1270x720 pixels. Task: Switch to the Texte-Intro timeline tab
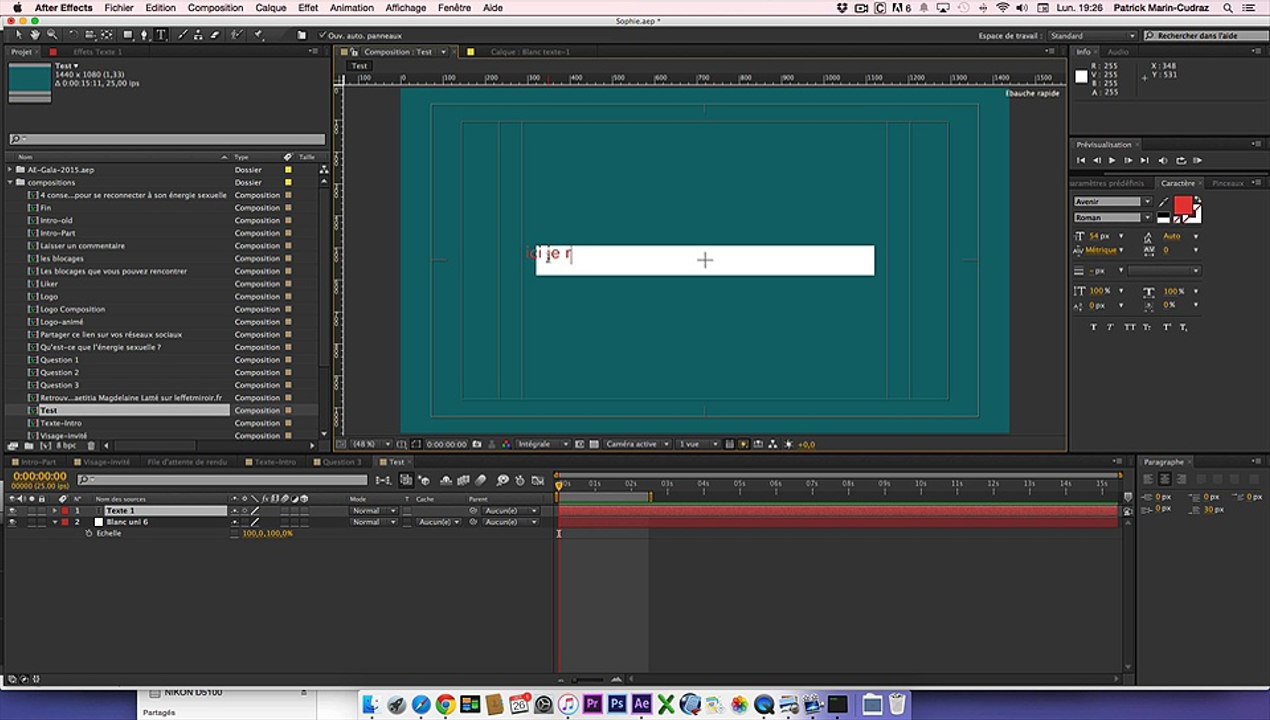[275, 462]
